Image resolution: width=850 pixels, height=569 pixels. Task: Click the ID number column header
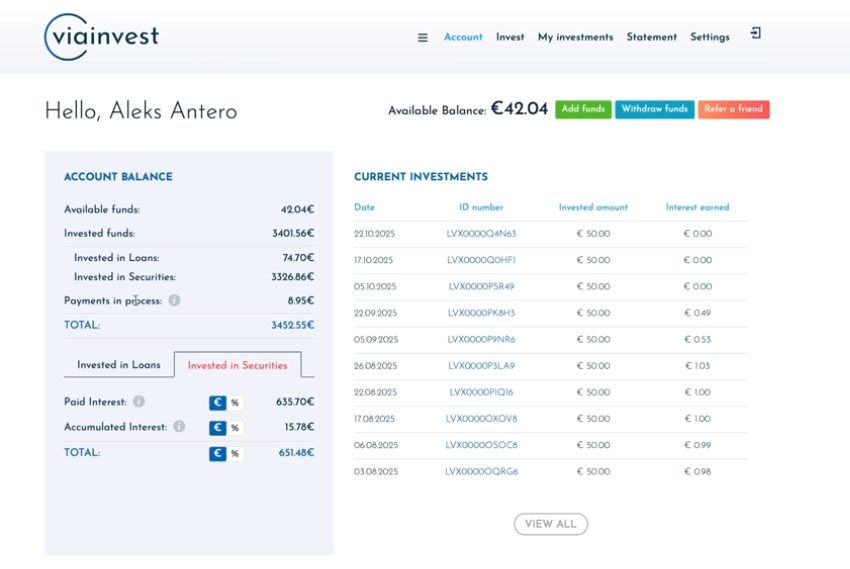pyautogui.click(x=481, y=207)
